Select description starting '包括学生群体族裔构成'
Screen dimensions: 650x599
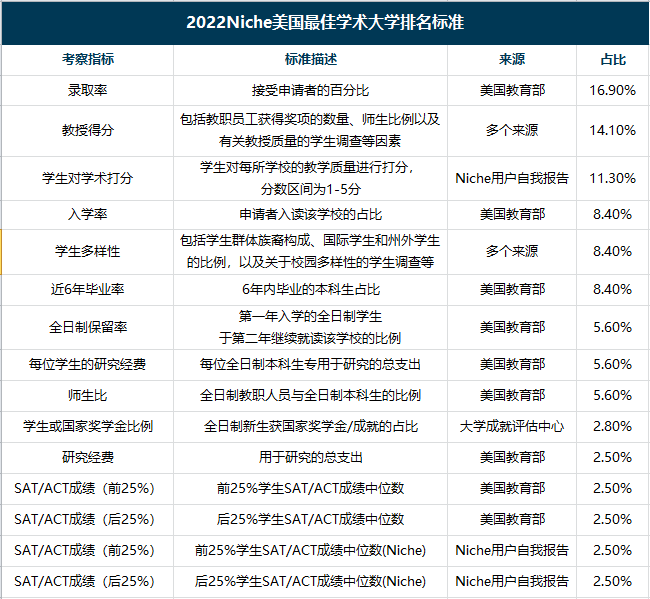[x=310, y=251]
